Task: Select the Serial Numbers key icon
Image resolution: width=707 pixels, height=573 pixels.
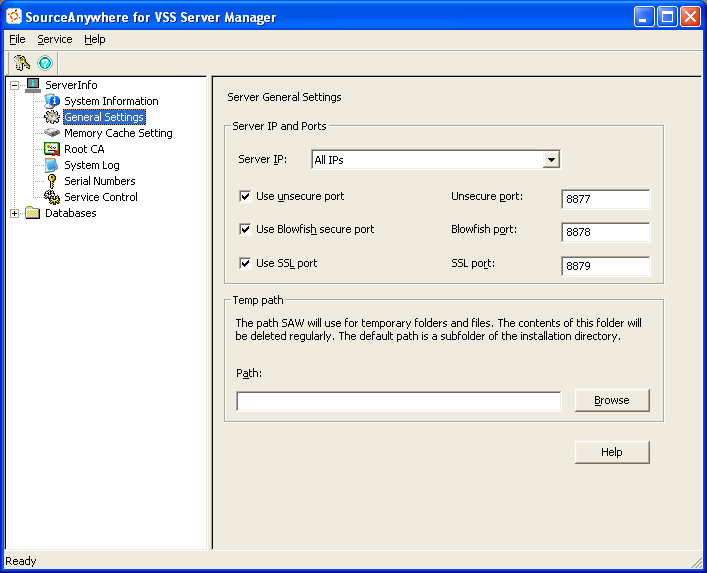Action: tap(52, 181)
